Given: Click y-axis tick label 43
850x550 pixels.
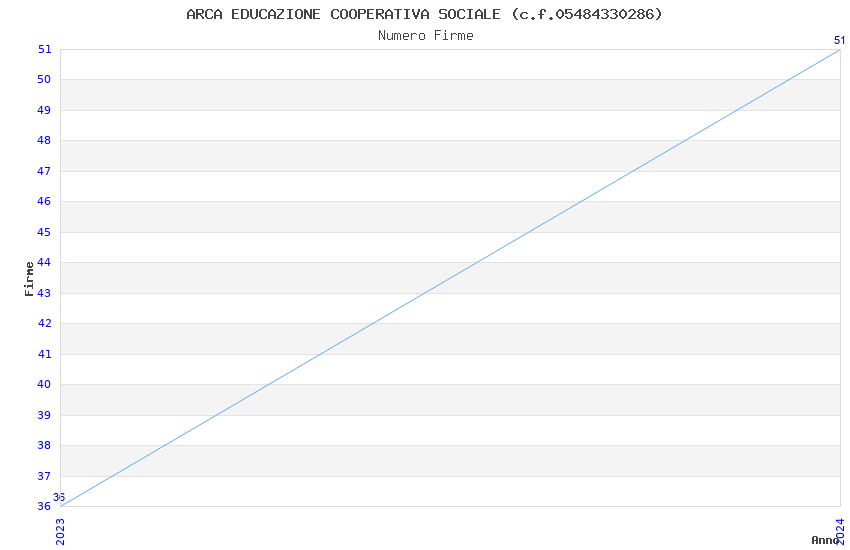Looking at the screenshot, I should click(44, 293).
